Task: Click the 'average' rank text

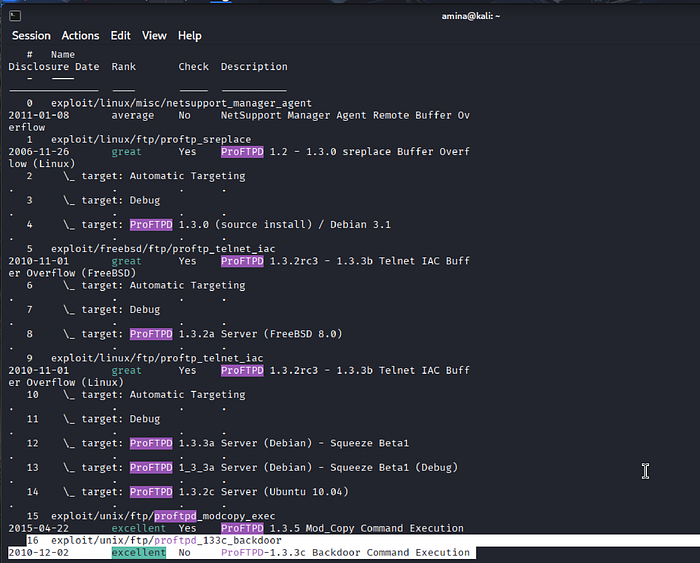Action: (133, 115)
